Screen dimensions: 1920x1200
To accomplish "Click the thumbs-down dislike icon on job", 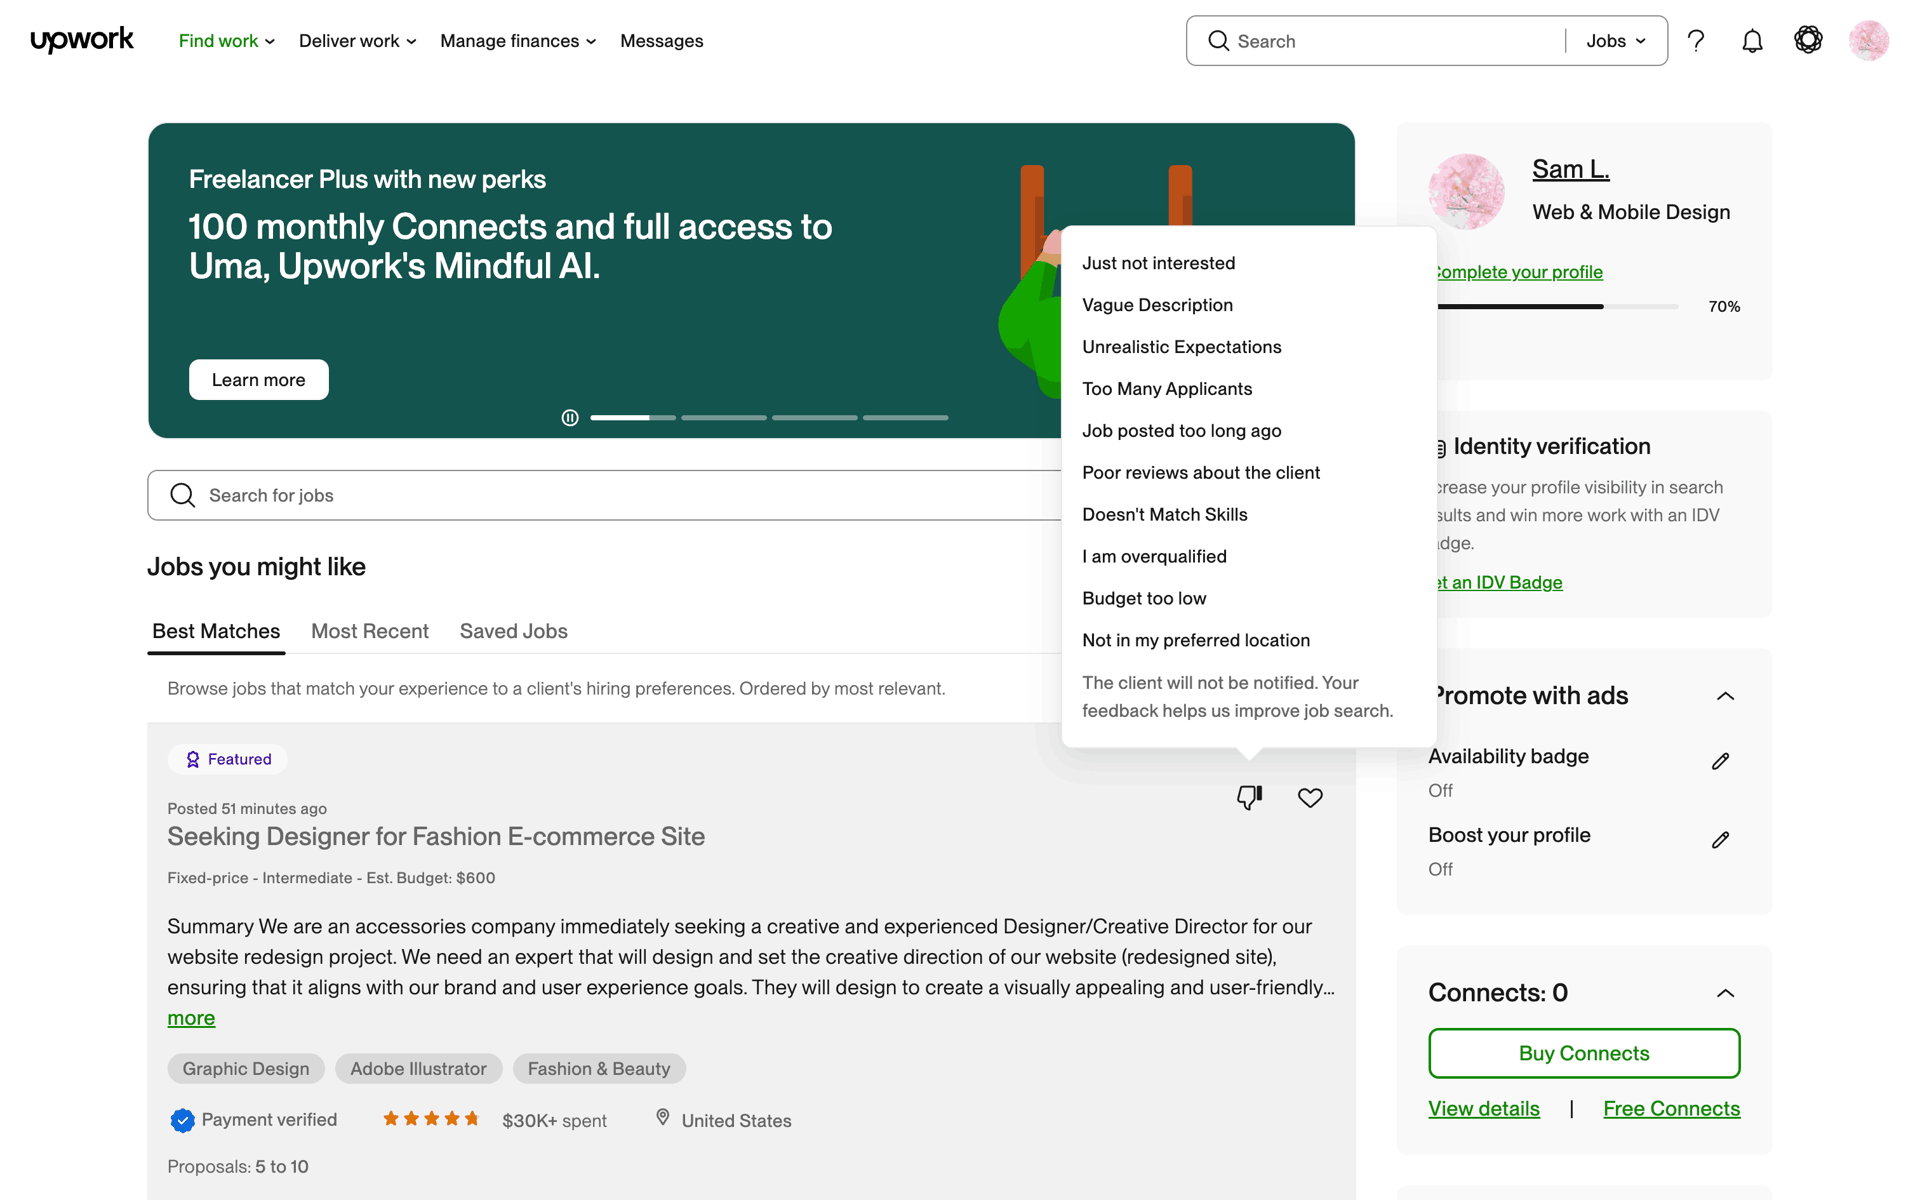I will point(1250,797).
